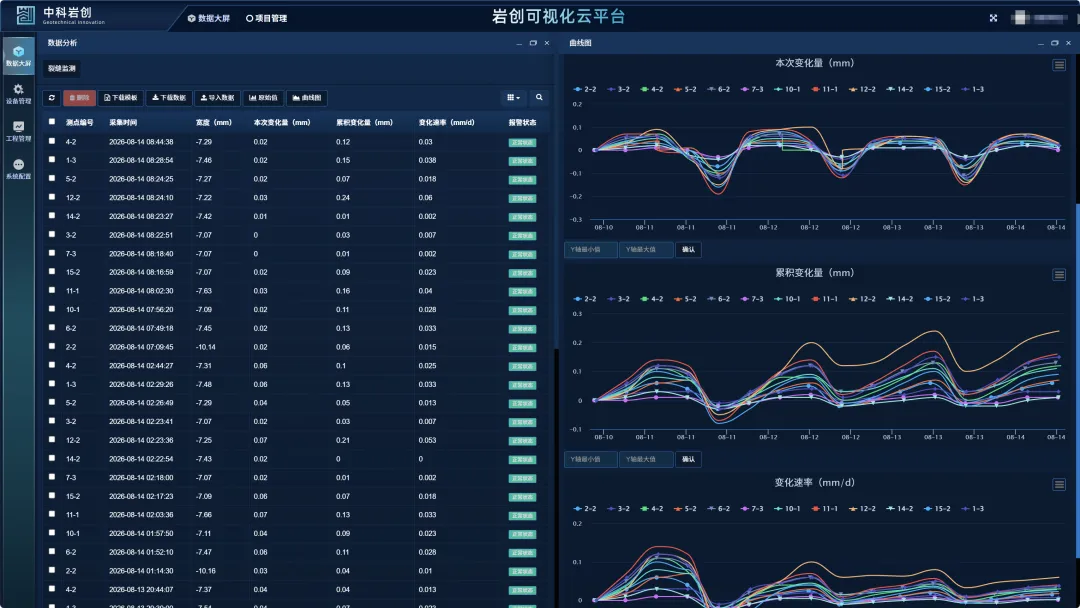The height and width of the screenshot is (608, 1080).
Task: Toggle 1-3 series in 变化速率 legend
Action: coord(973,509)
